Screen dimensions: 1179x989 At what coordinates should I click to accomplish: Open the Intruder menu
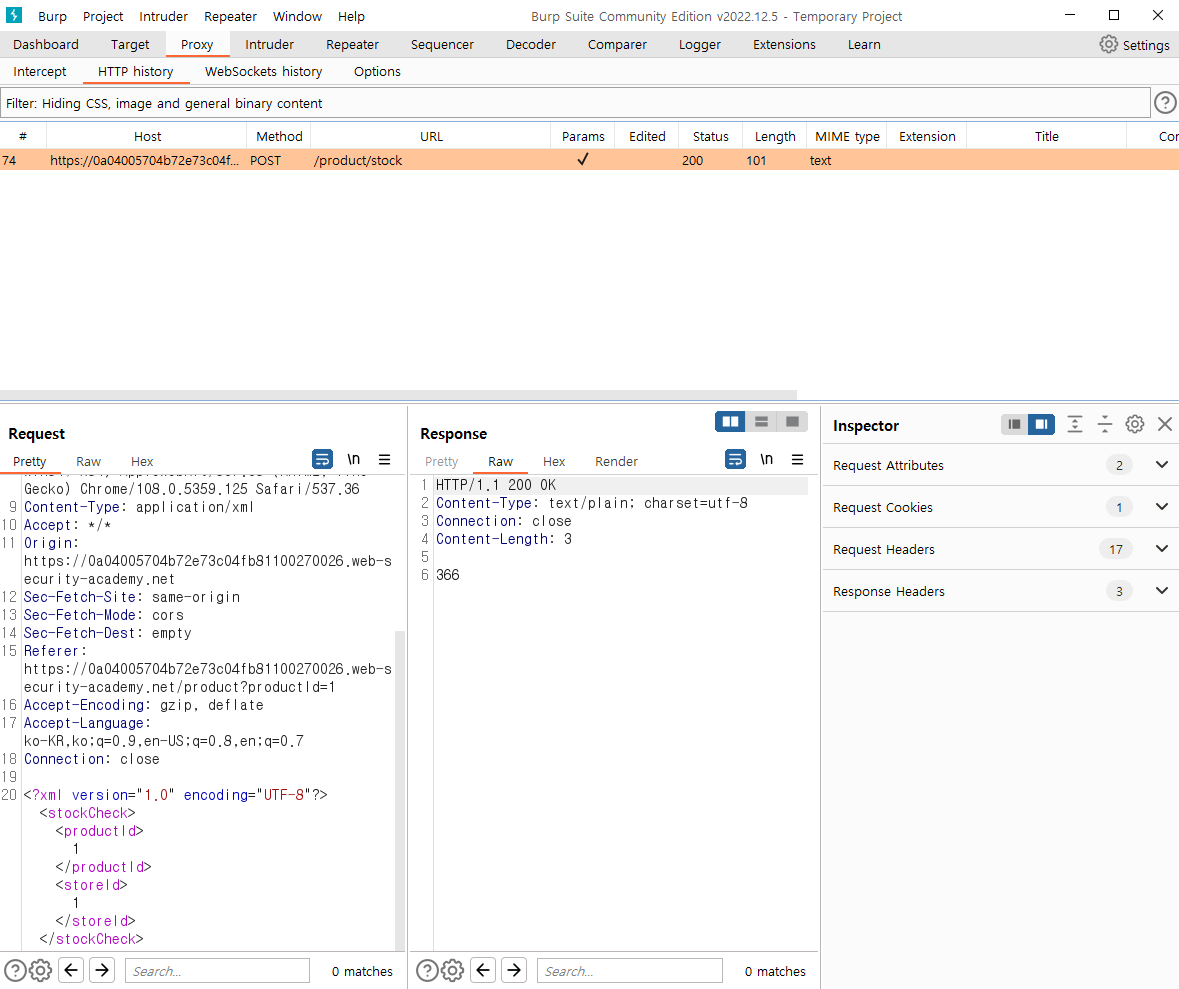point(163,16)
